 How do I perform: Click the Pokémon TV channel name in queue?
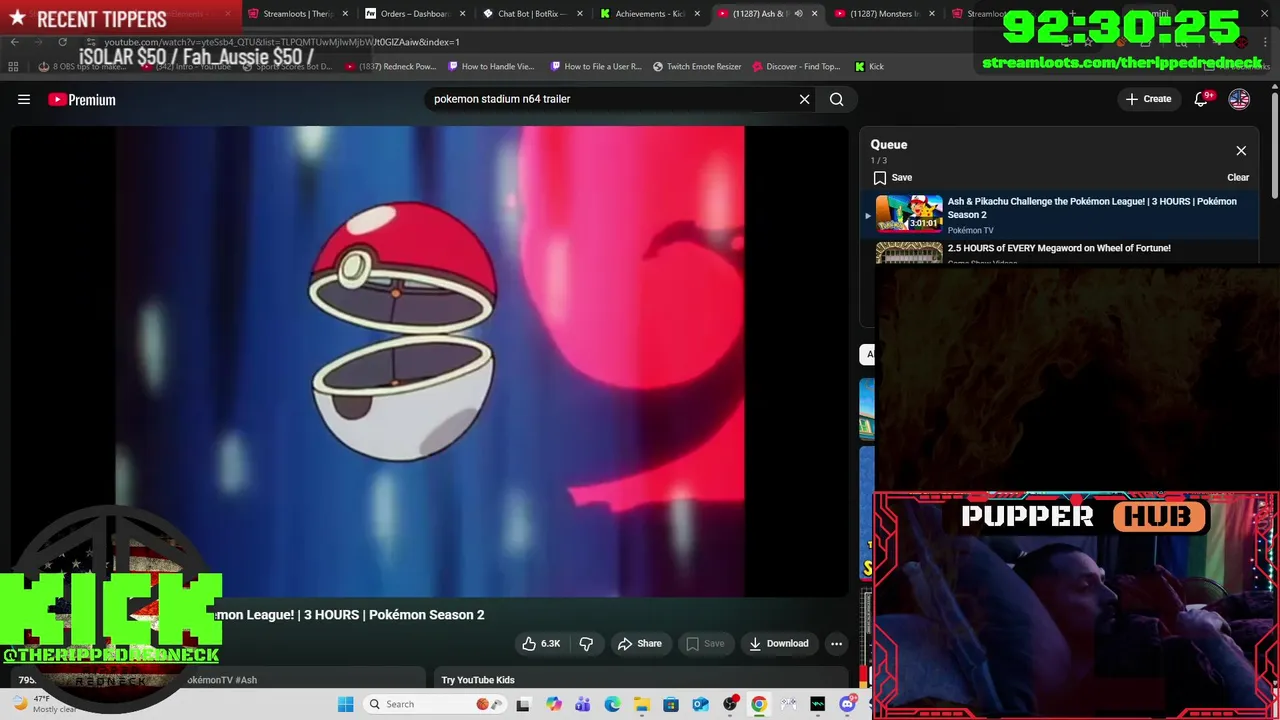[x=970, y=230]
